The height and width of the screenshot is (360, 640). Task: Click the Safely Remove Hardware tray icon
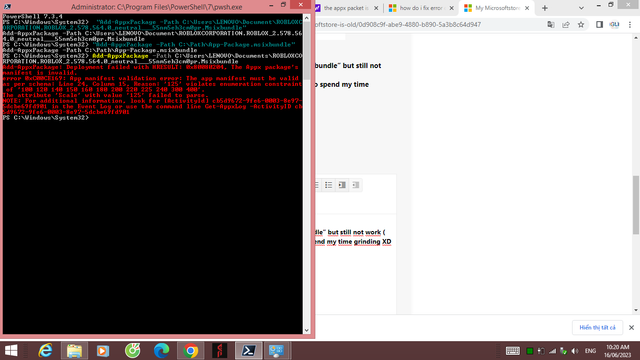pyautogui.click(x=564, y=351)
